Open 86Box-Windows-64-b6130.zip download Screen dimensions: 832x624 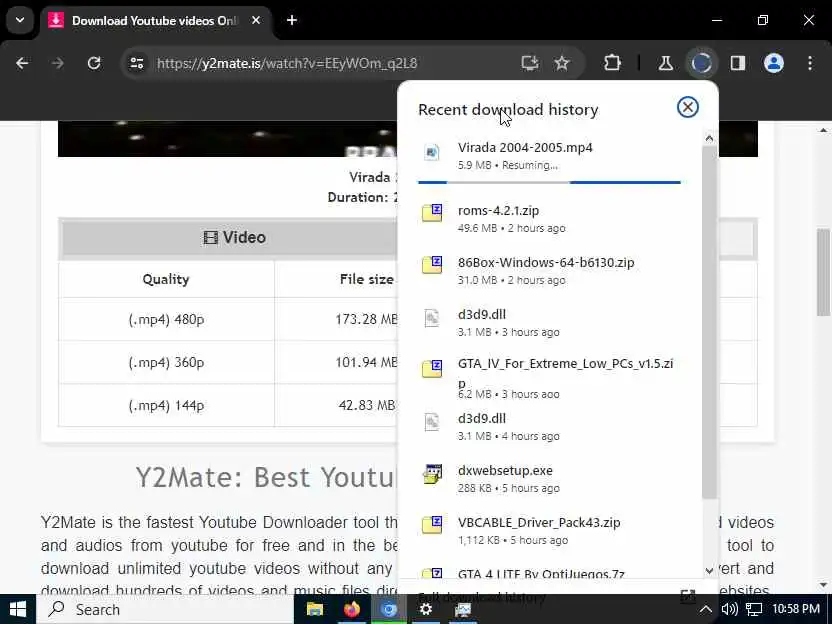tap(549, 271)
